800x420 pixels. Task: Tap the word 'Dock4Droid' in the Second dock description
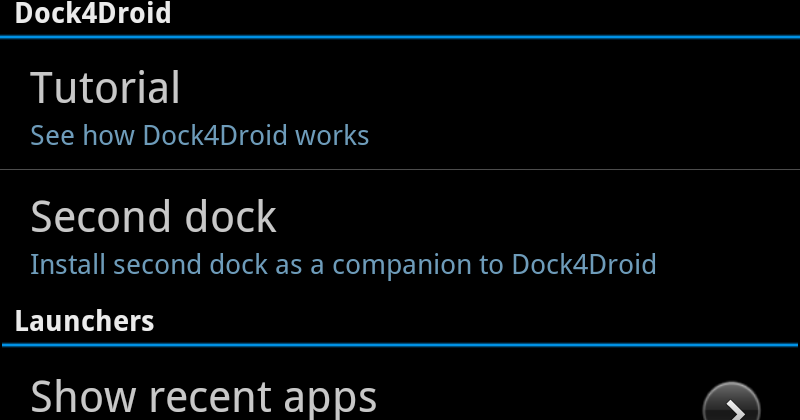[x=584, y=265]
